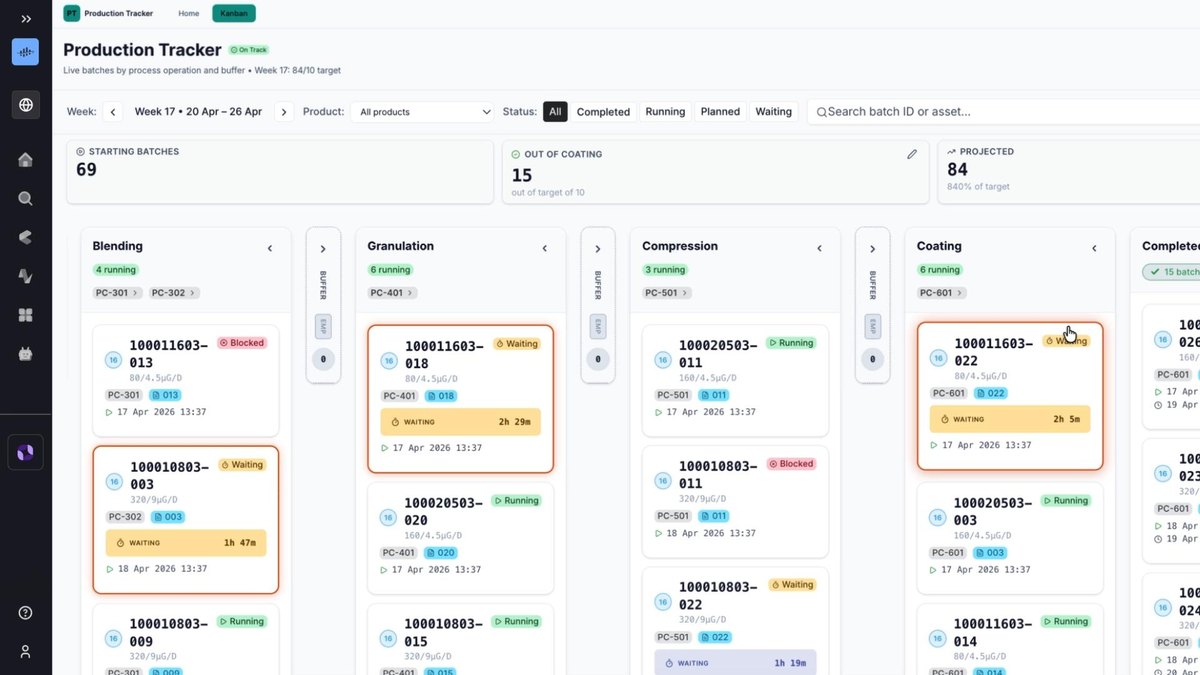This screenshot has height=675, width=1200.
Task: Click the 0 count in Granulation buffer column
Action: 598,359
